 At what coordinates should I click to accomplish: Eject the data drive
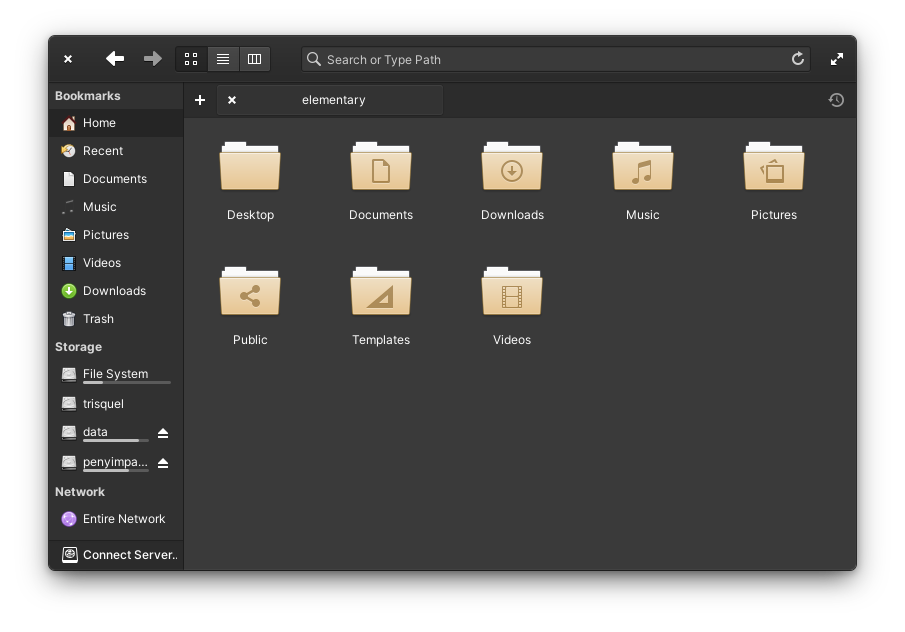[x=163, y=433]
